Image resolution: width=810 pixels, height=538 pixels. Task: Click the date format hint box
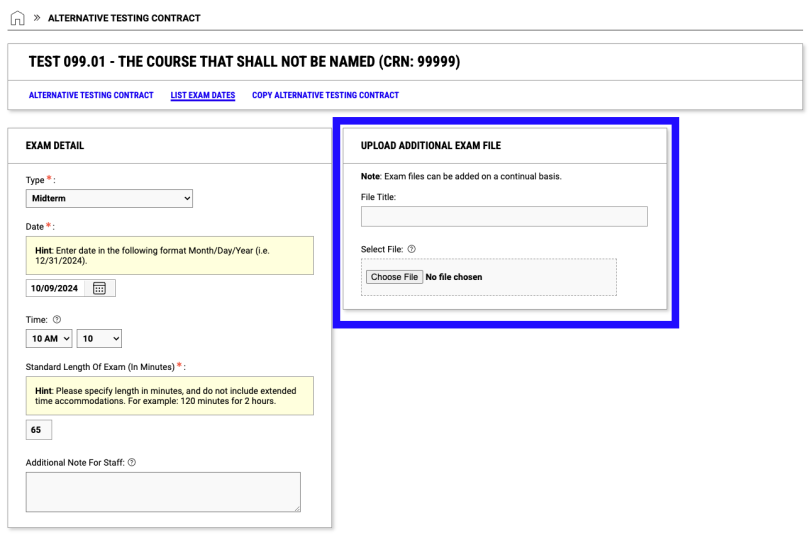pyautogui.click(x=169, y=255)
